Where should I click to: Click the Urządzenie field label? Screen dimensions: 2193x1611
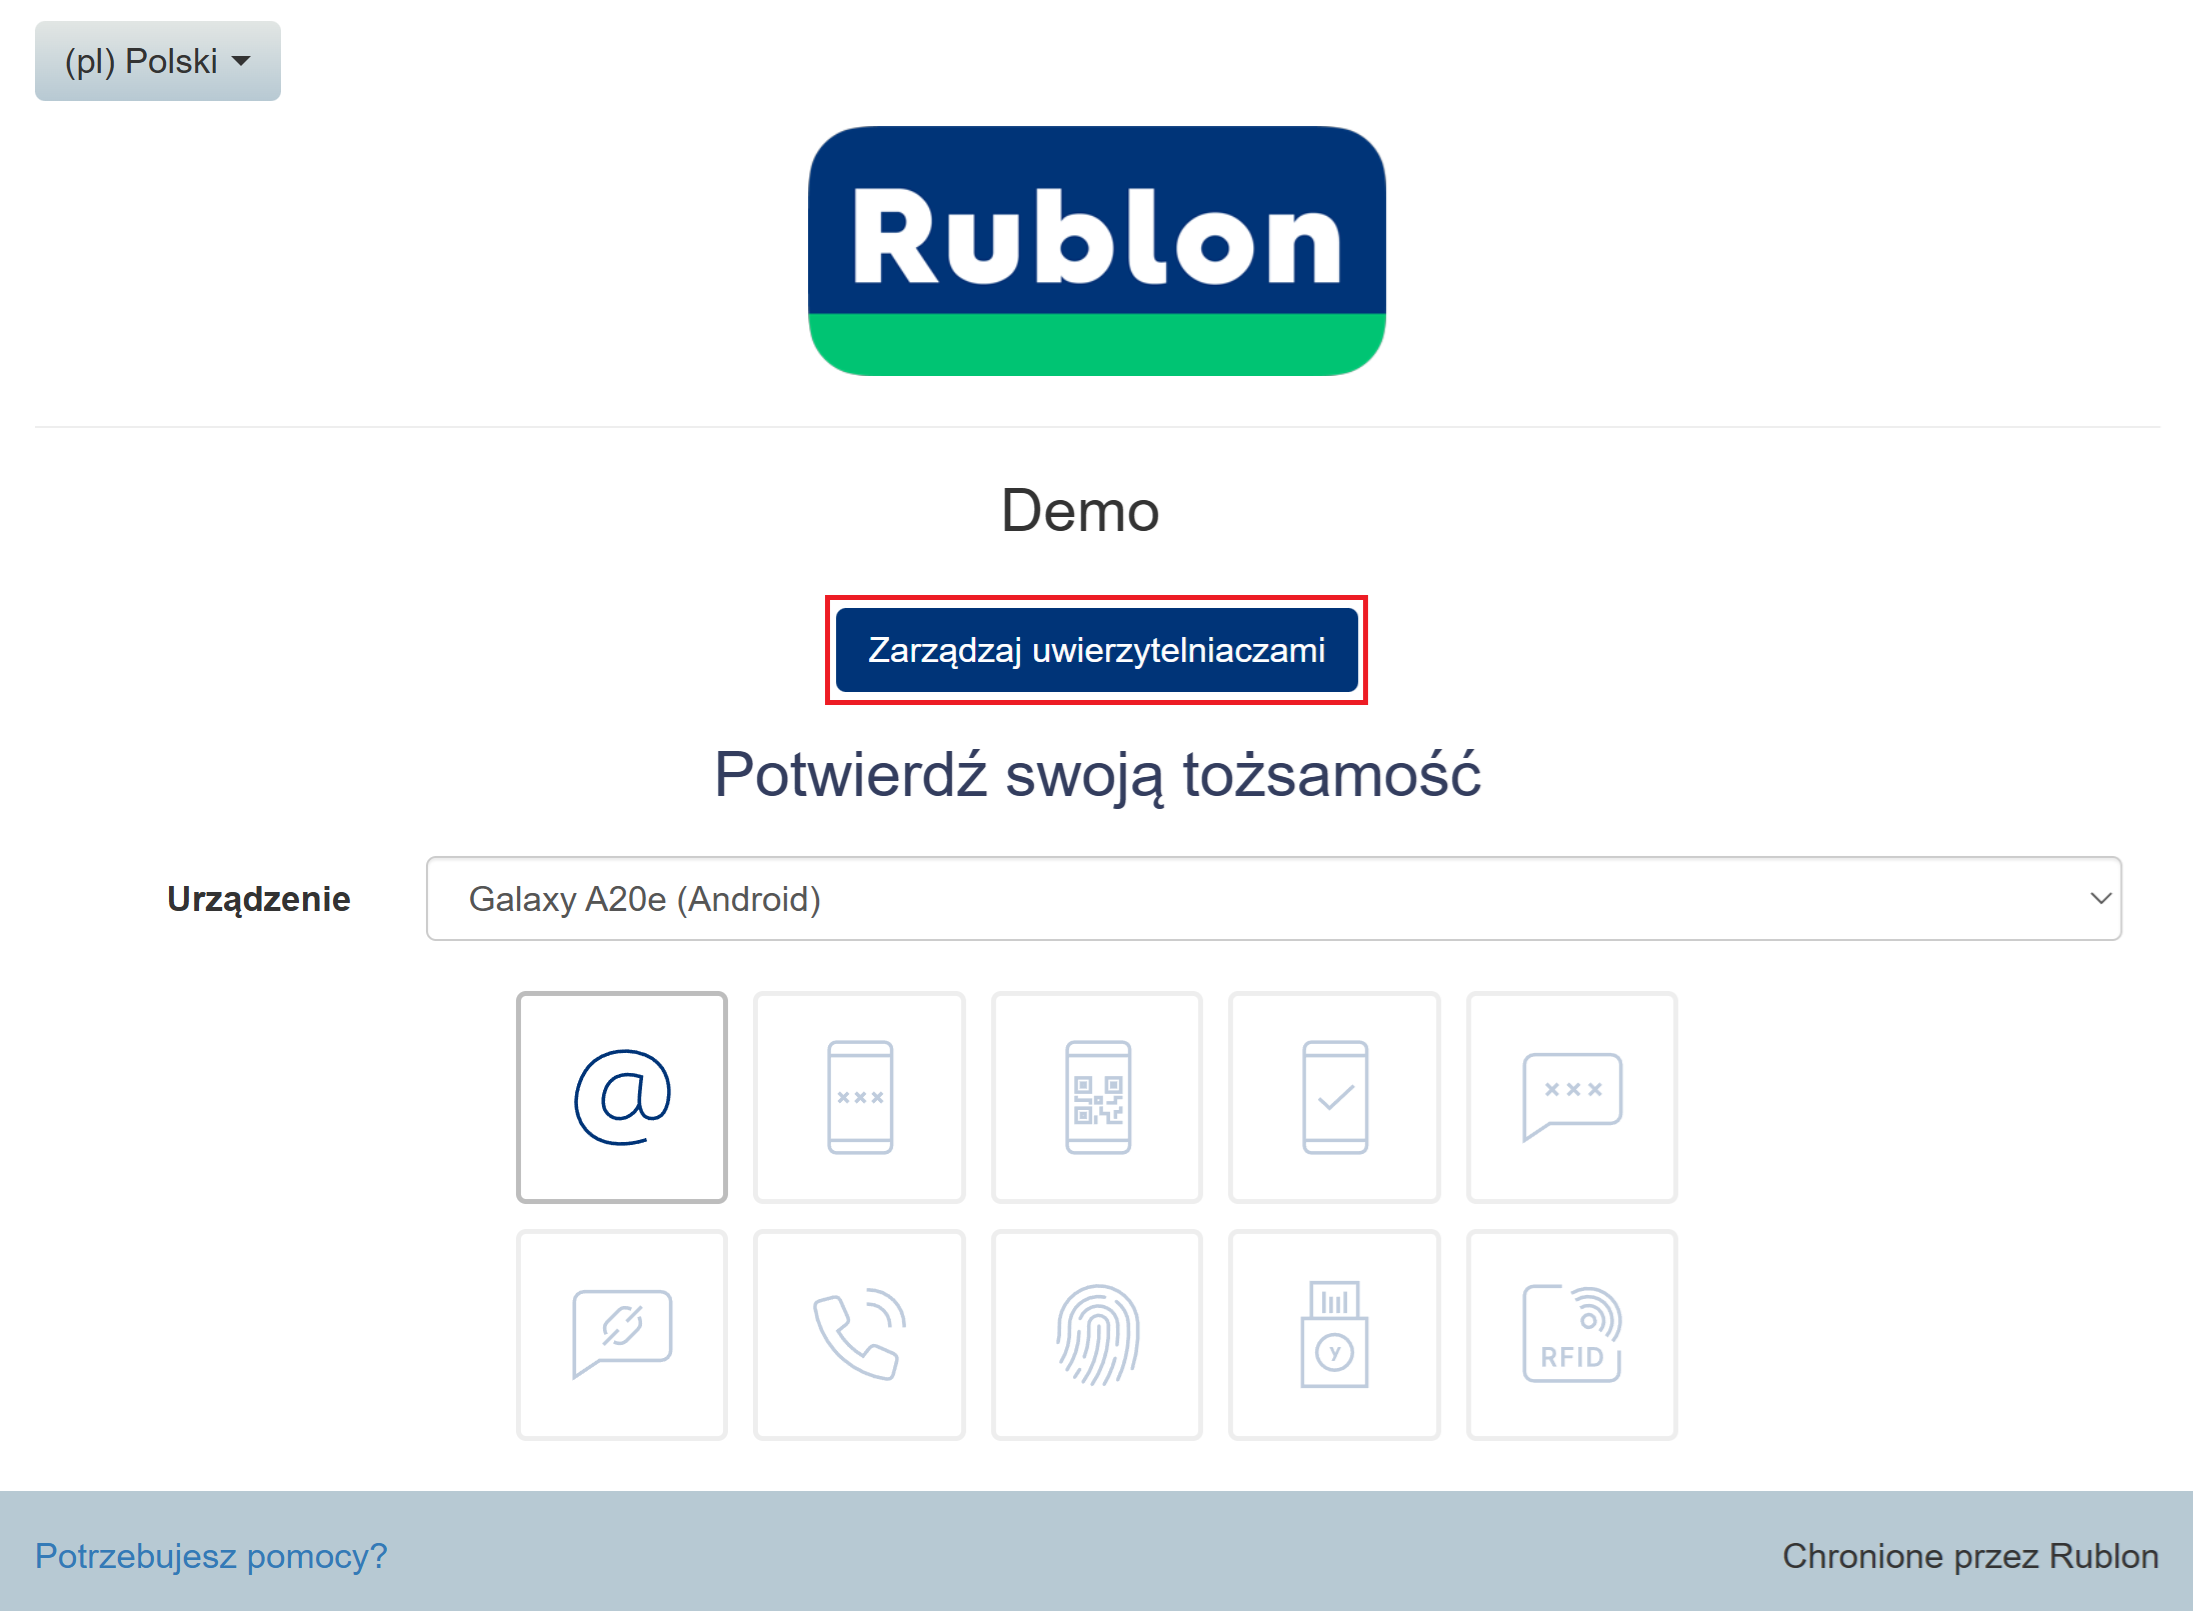[258, 898]
